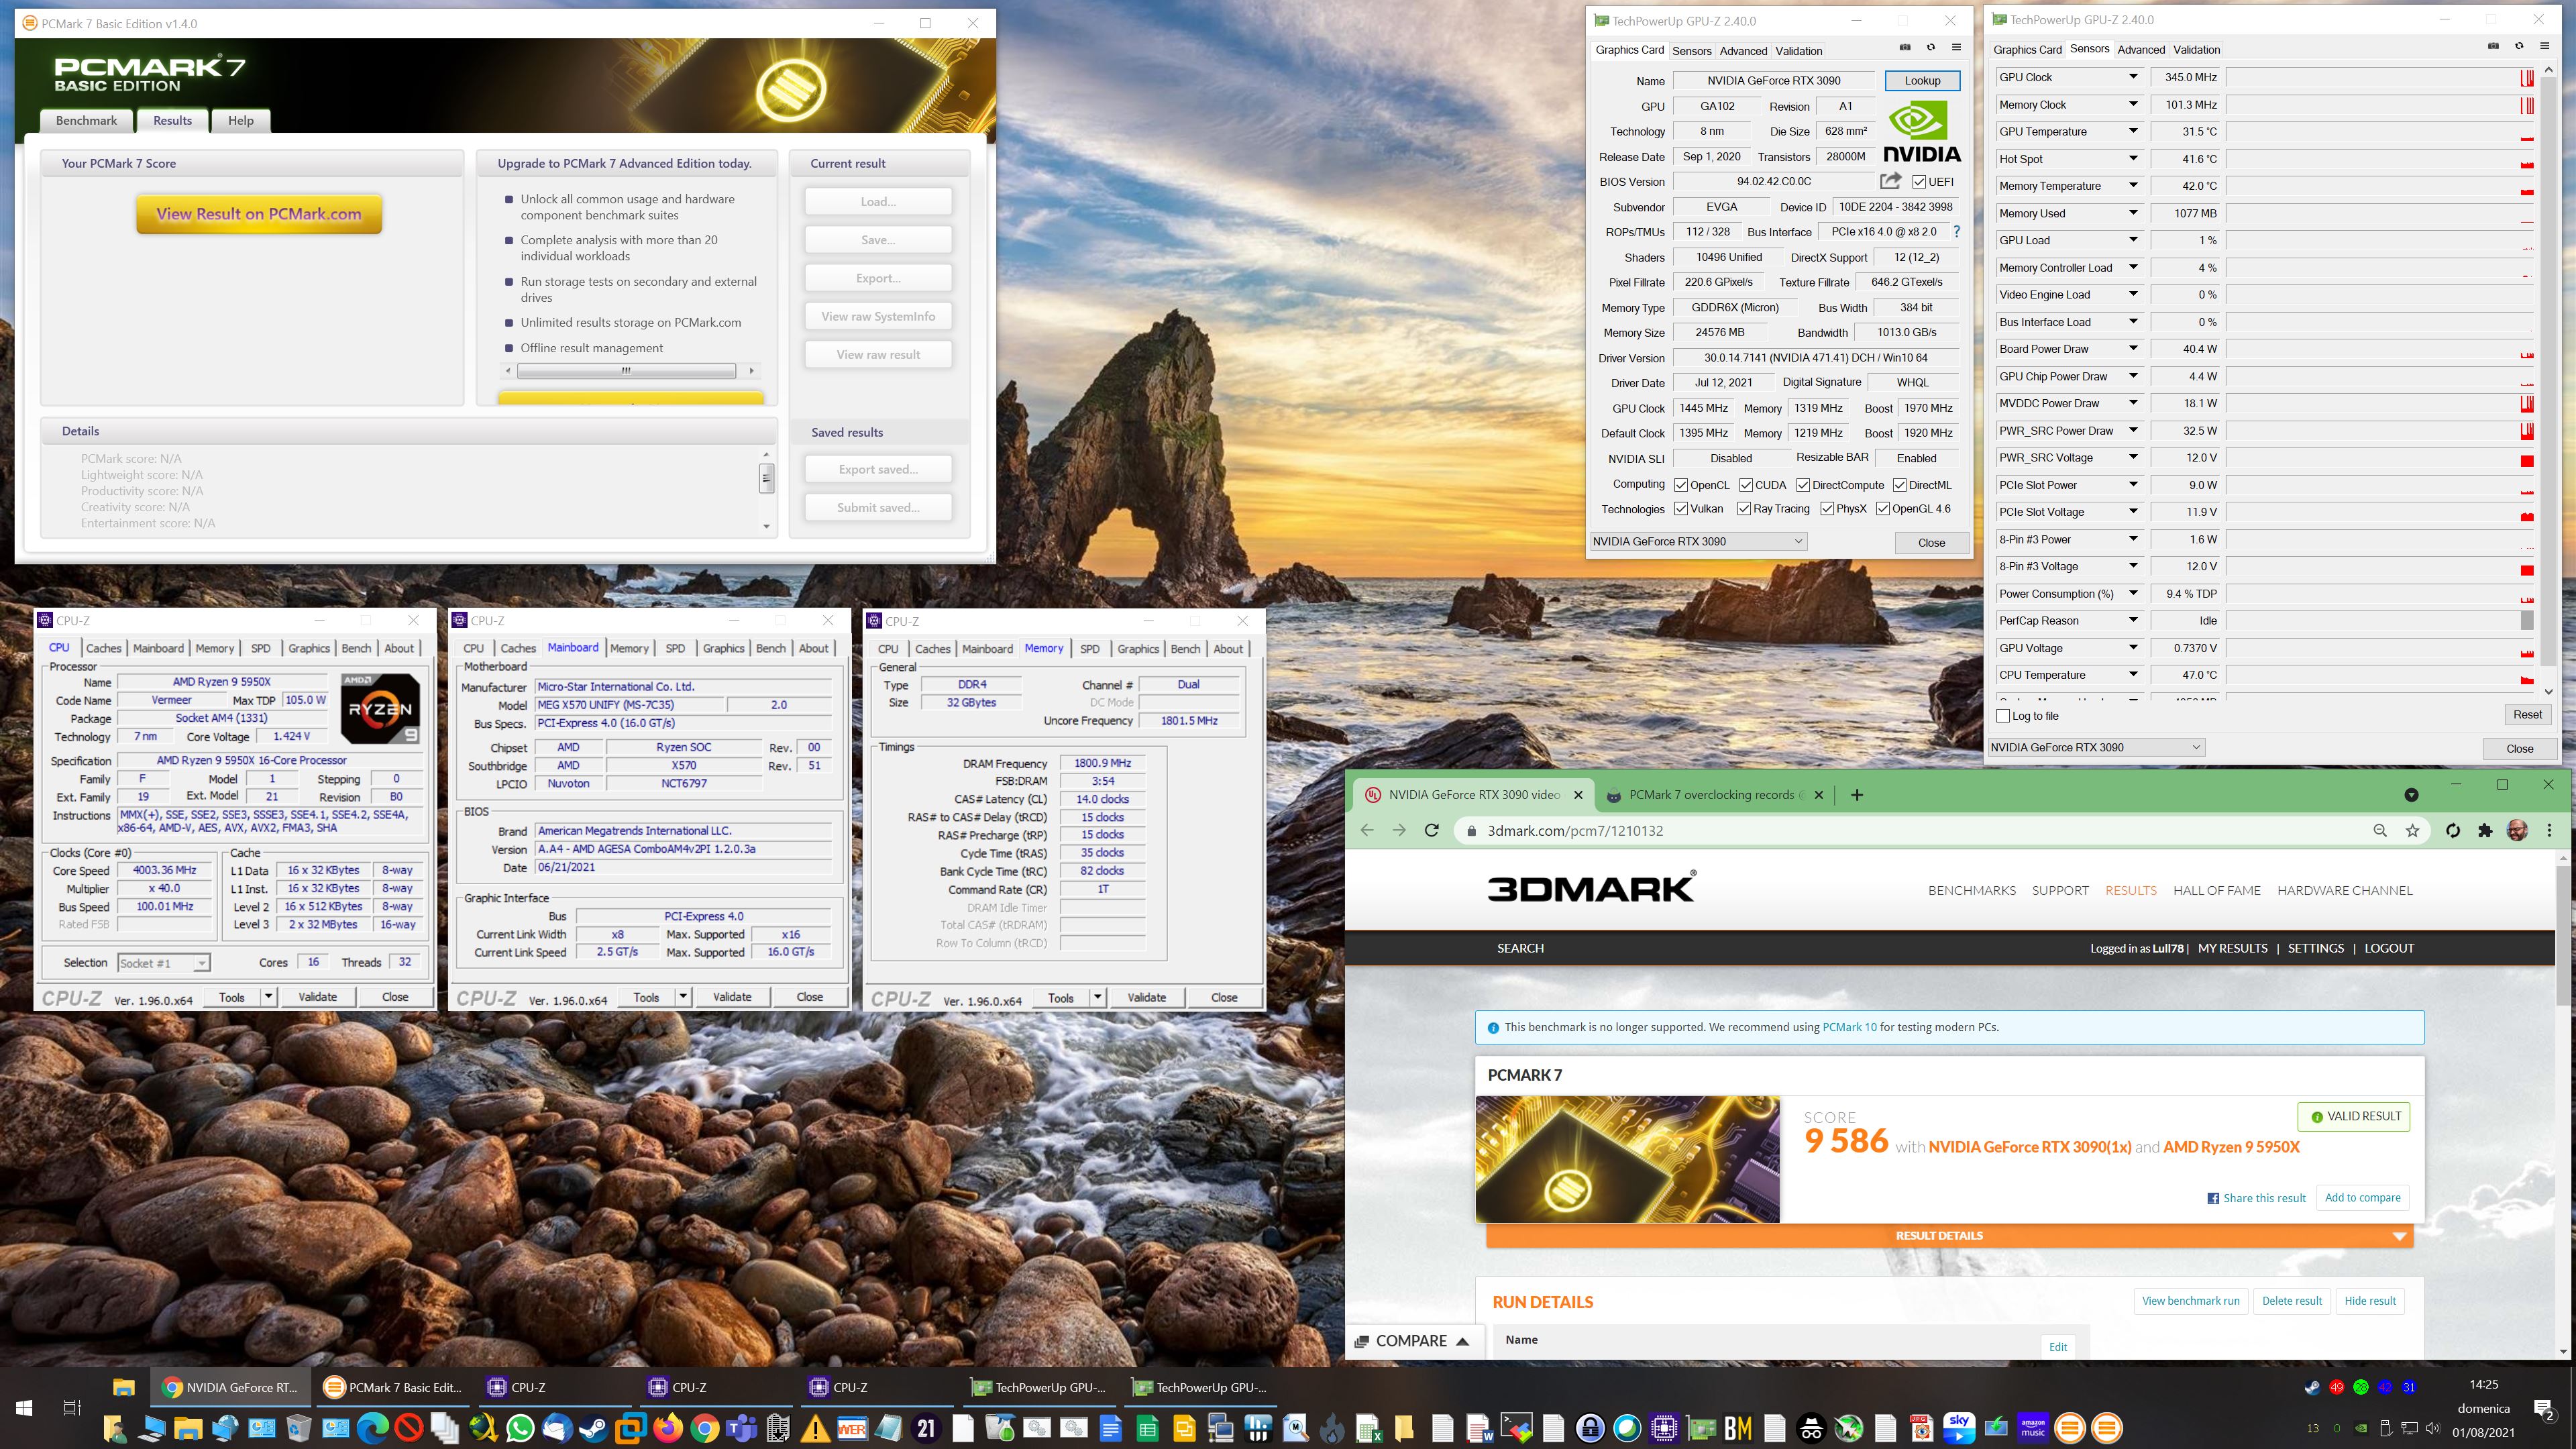
Task: Click the GPU-Z refresh icon in Graphics Card window
Action: (1931, 47)
